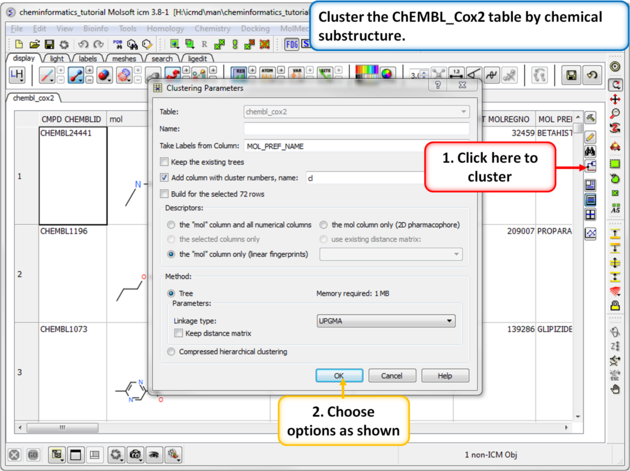Click the save icon in top toolbar

[49, 44]
